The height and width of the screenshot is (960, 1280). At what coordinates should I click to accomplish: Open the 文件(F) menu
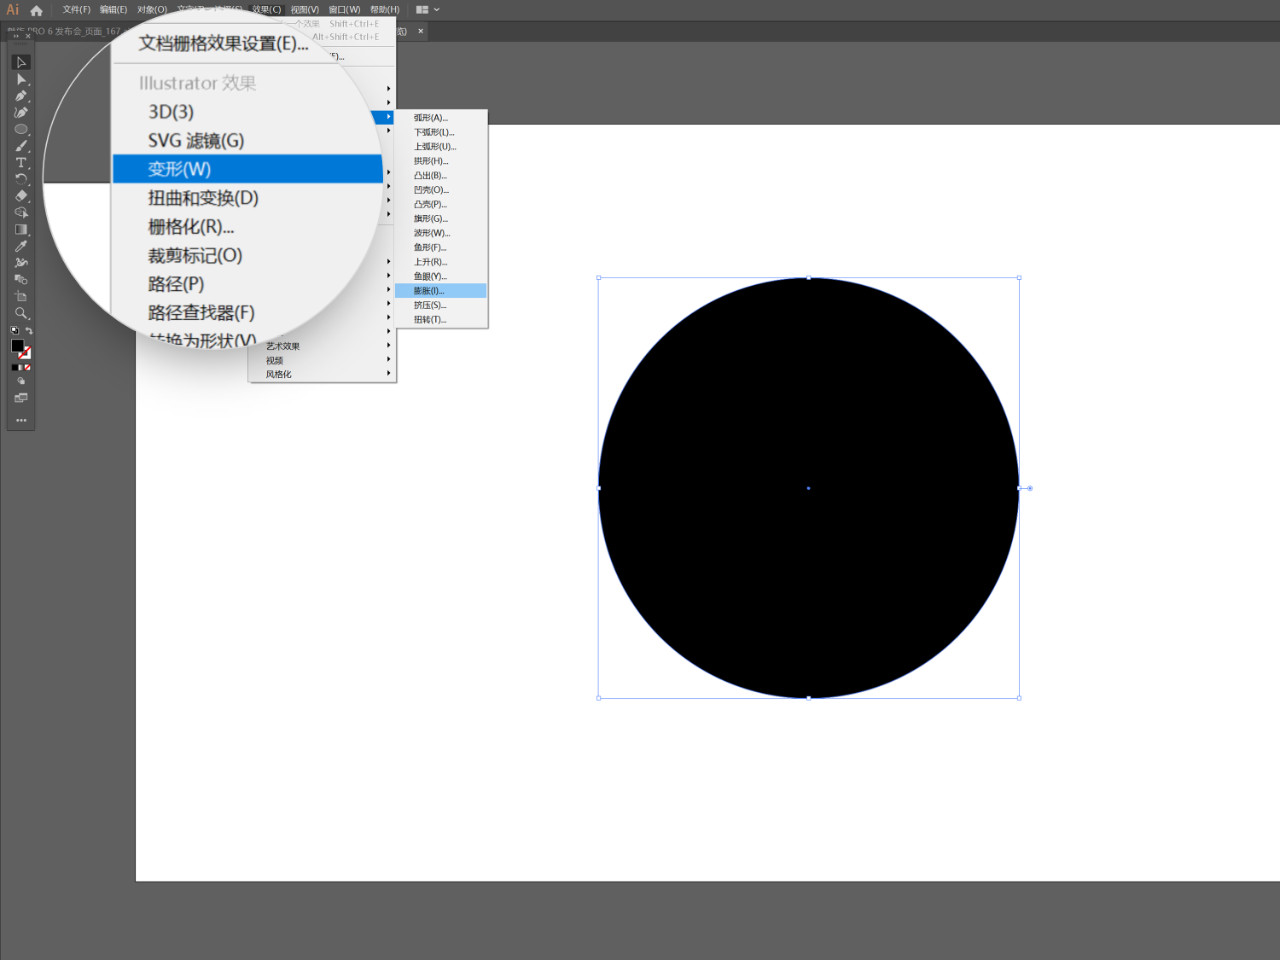coord(76,10)
